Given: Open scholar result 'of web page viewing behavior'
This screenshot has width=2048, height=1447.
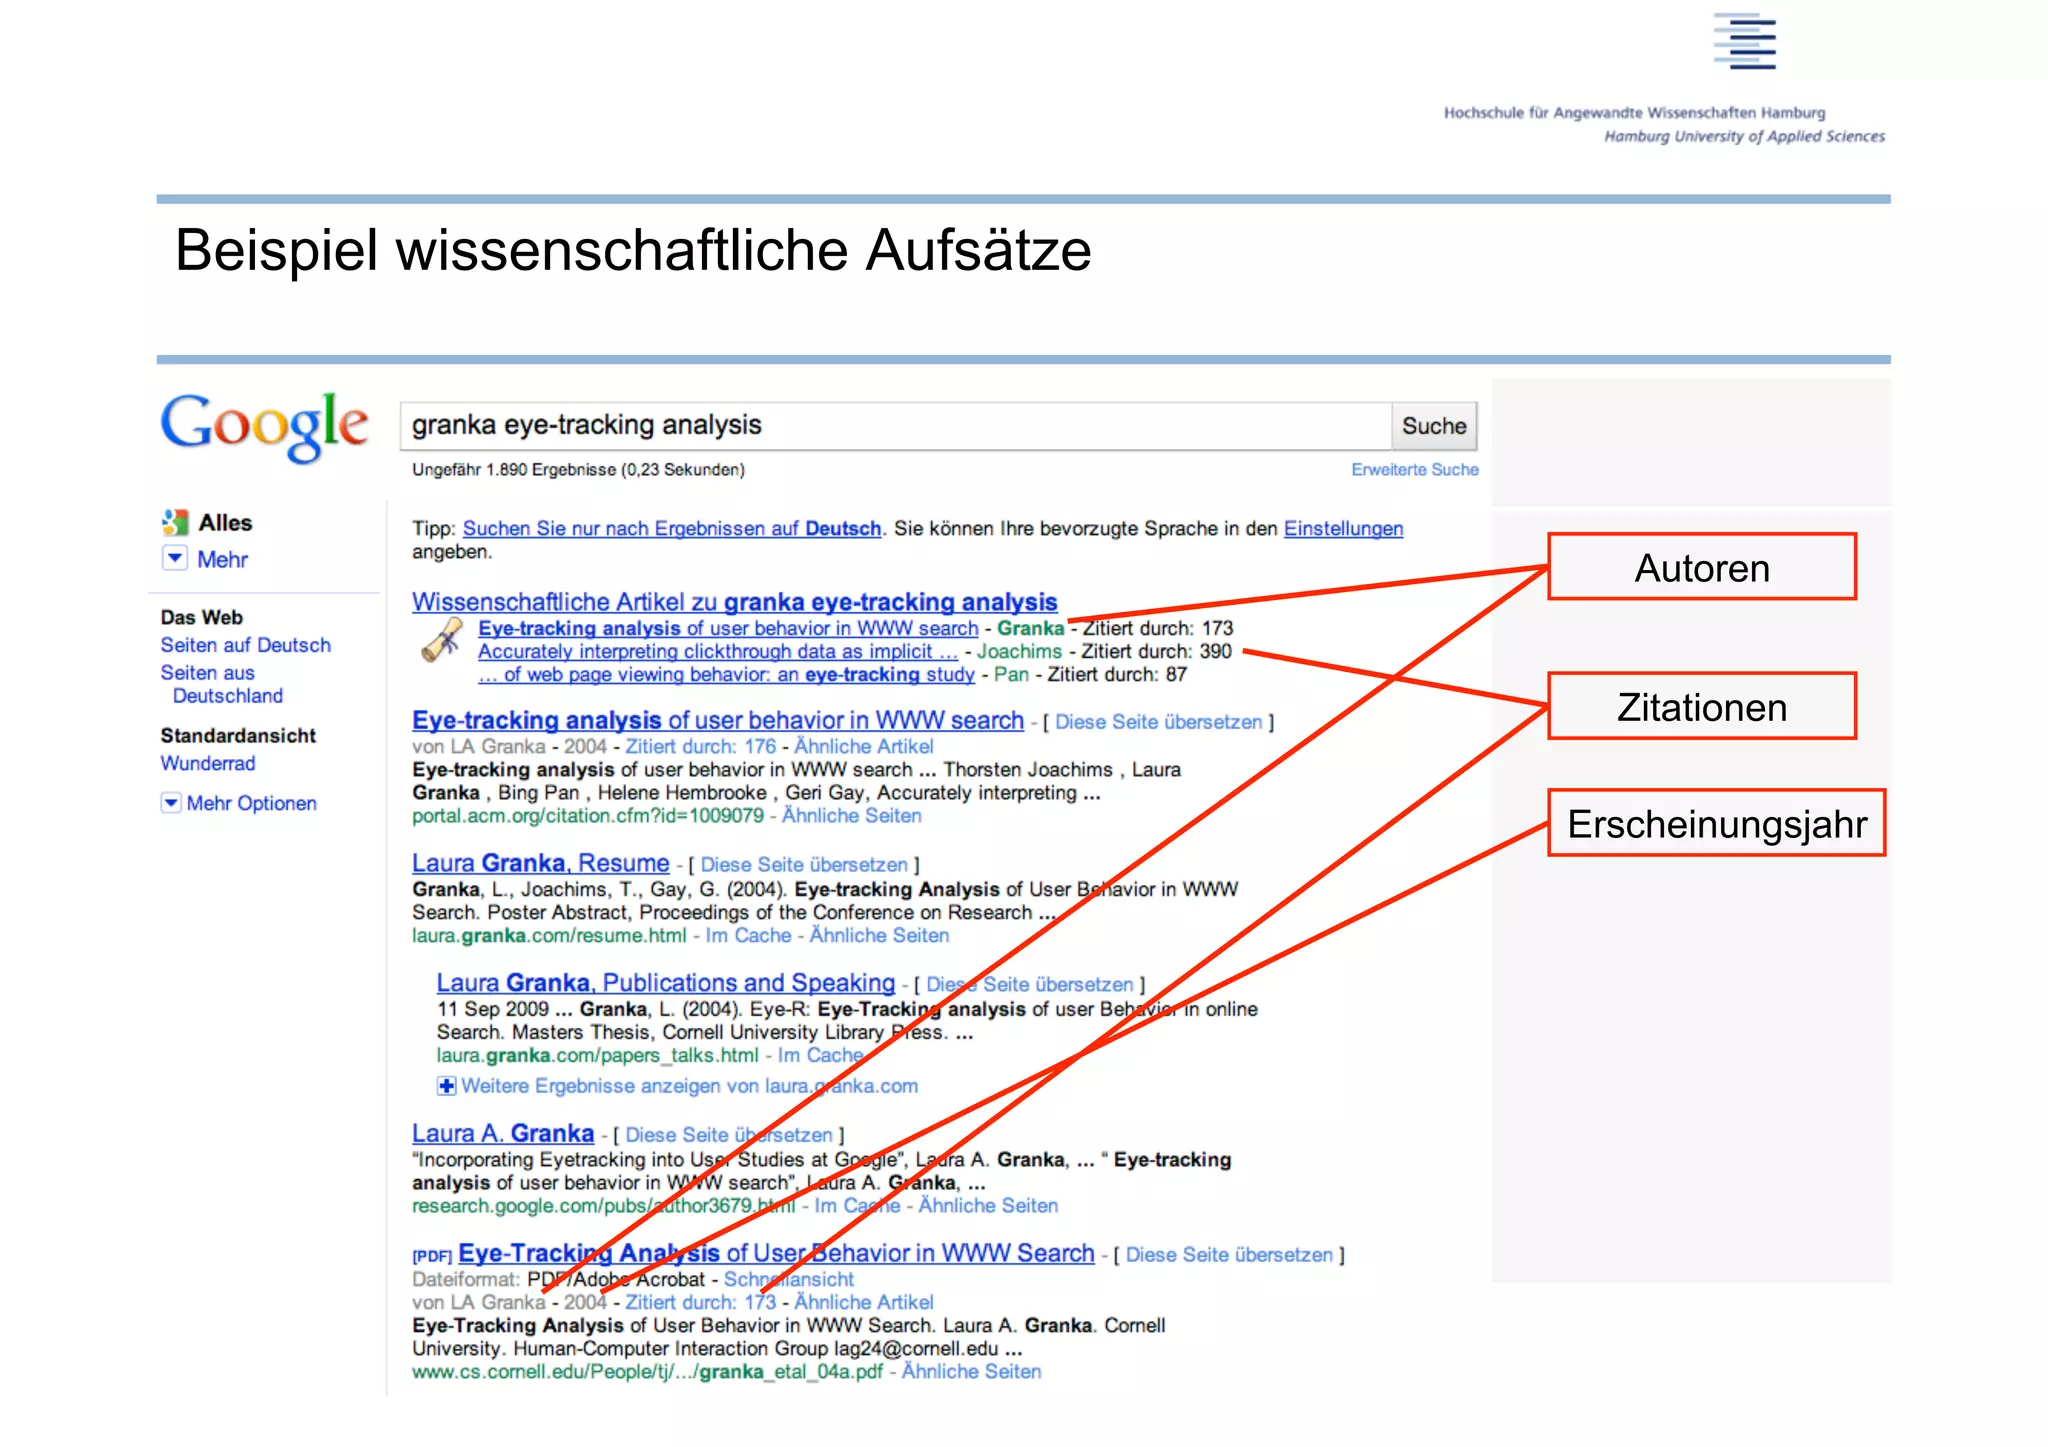Looking at the screenshot, I should point(726,674).
